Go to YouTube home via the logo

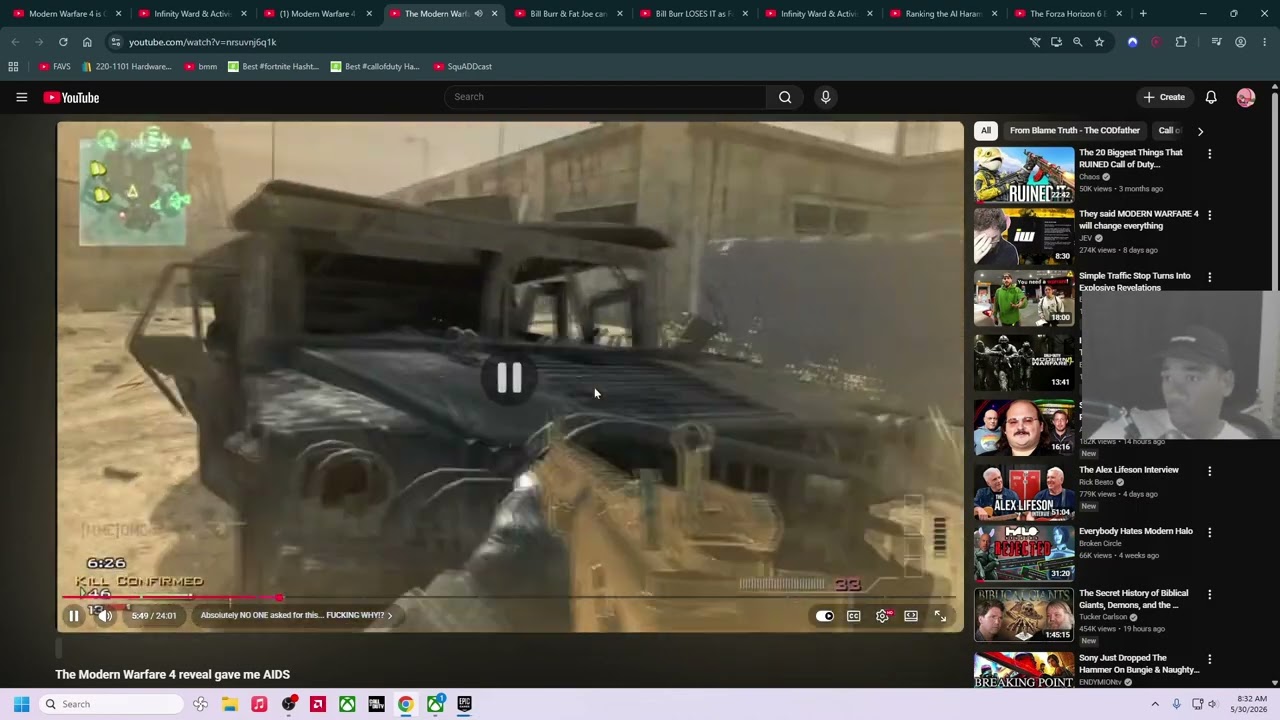pos(71,97)
